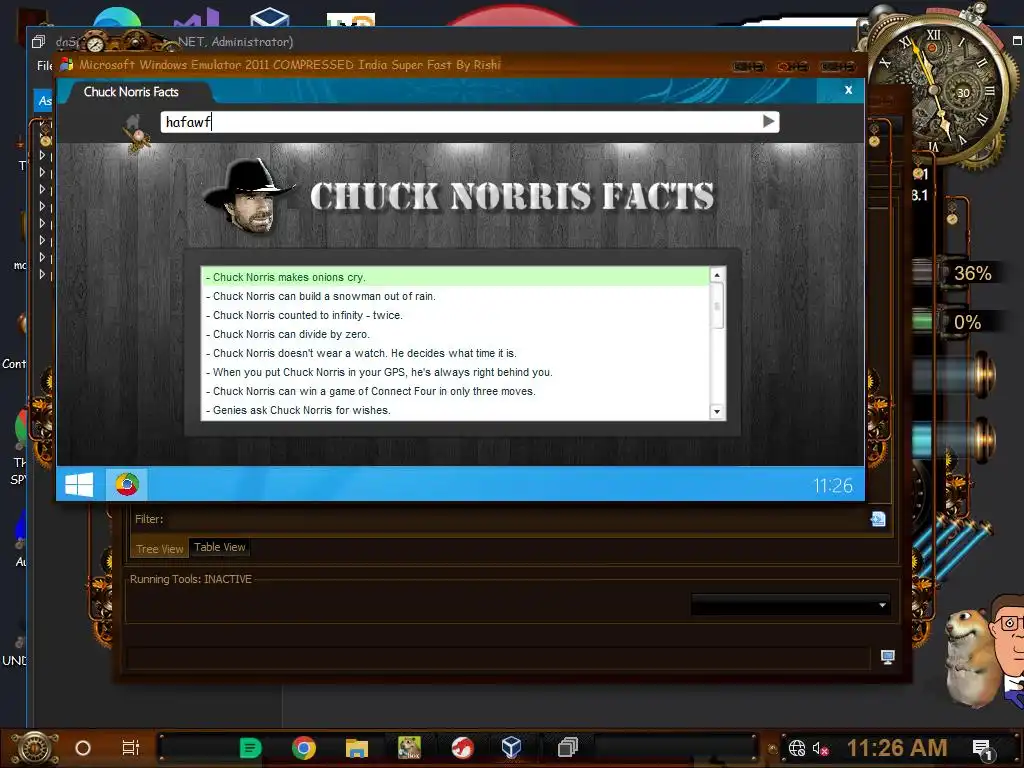1024x768 pixels.
Task: Select fact about building a snowman from rain
Action: click(455, 296)
